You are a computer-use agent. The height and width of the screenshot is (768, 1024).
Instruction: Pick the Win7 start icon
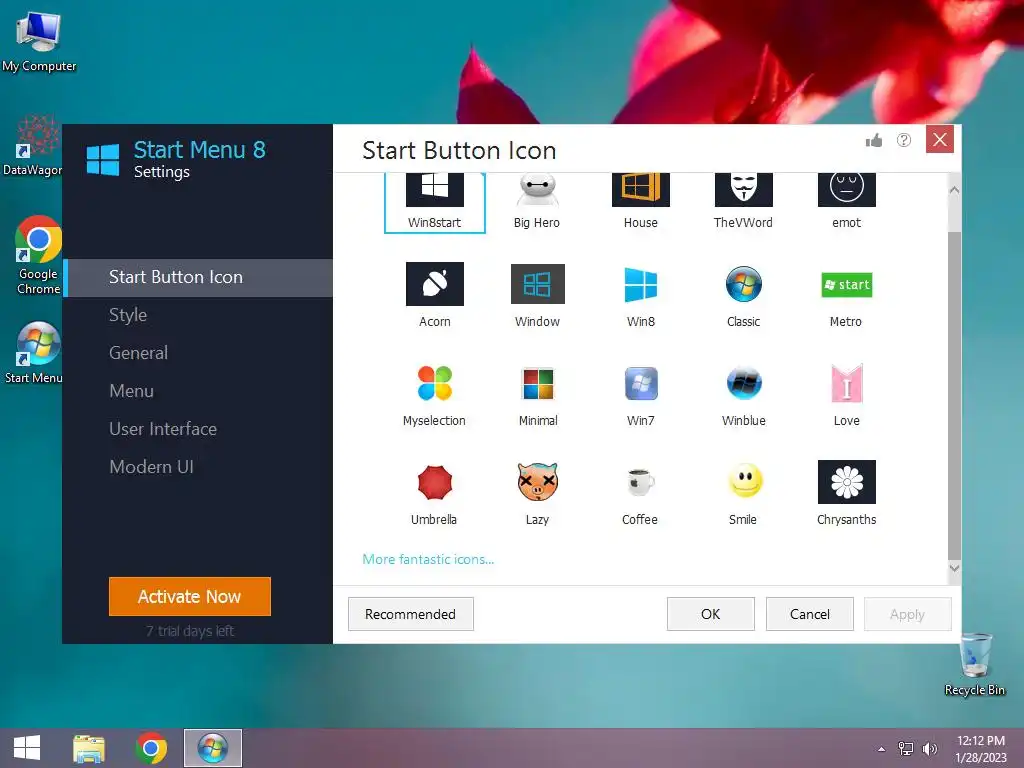[x=640, y=394]
